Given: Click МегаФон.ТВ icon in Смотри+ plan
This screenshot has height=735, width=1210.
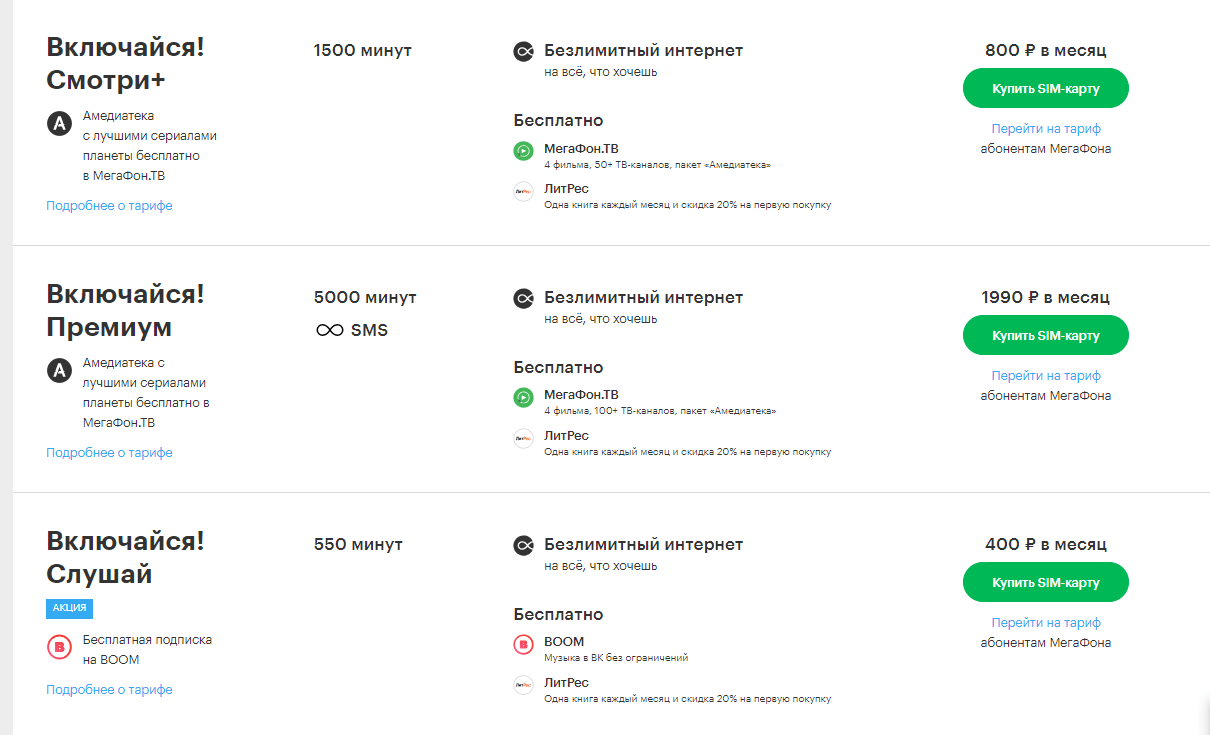Looking at the screenshot, I should (524, 151).
